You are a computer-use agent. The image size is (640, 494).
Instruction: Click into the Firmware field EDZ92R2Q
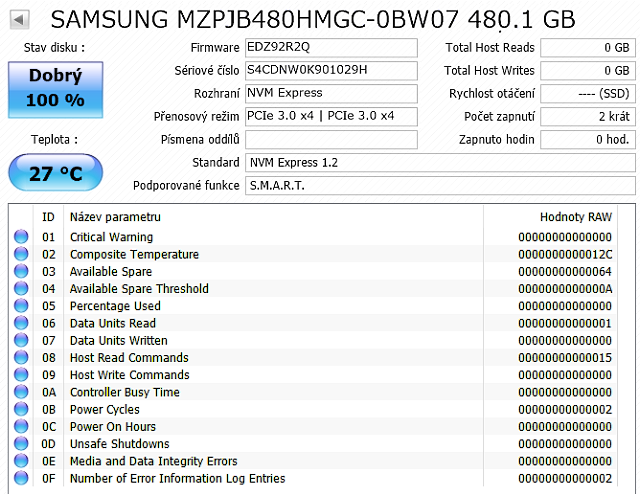[331, 48]
